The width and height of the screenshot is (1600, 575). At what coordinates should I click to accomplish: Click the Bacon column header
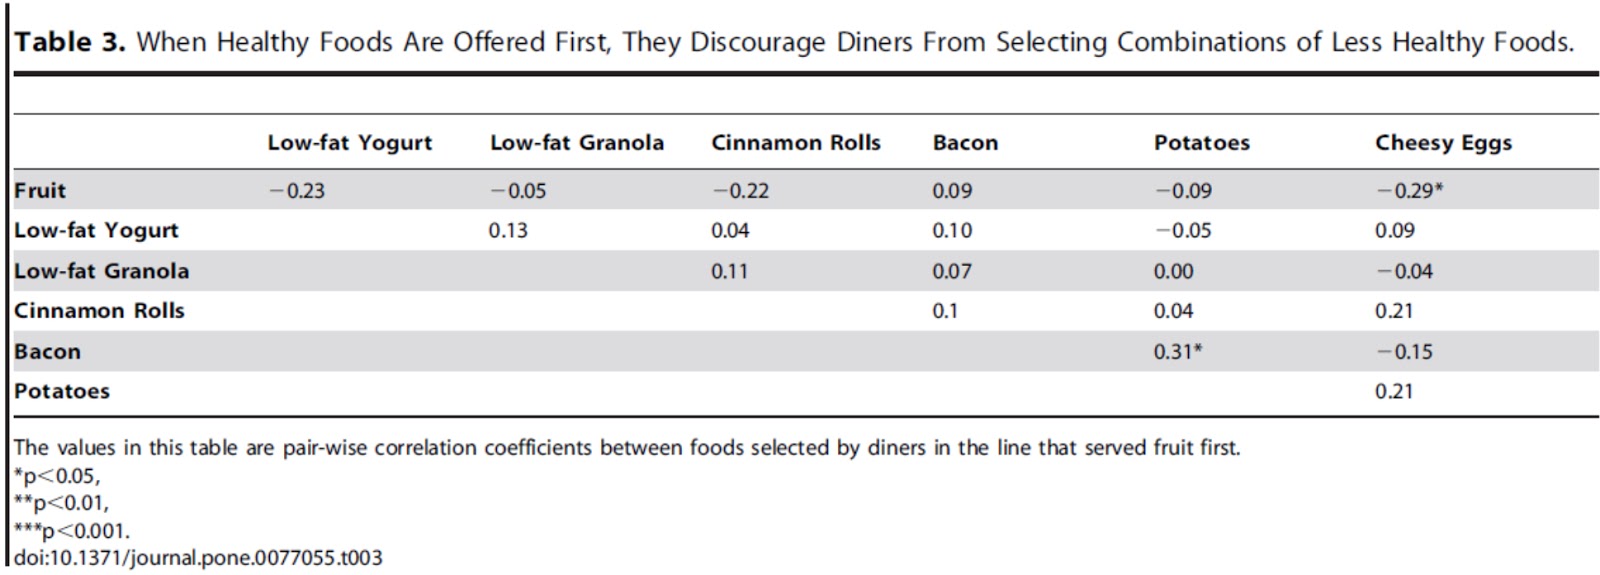[965, 143]
